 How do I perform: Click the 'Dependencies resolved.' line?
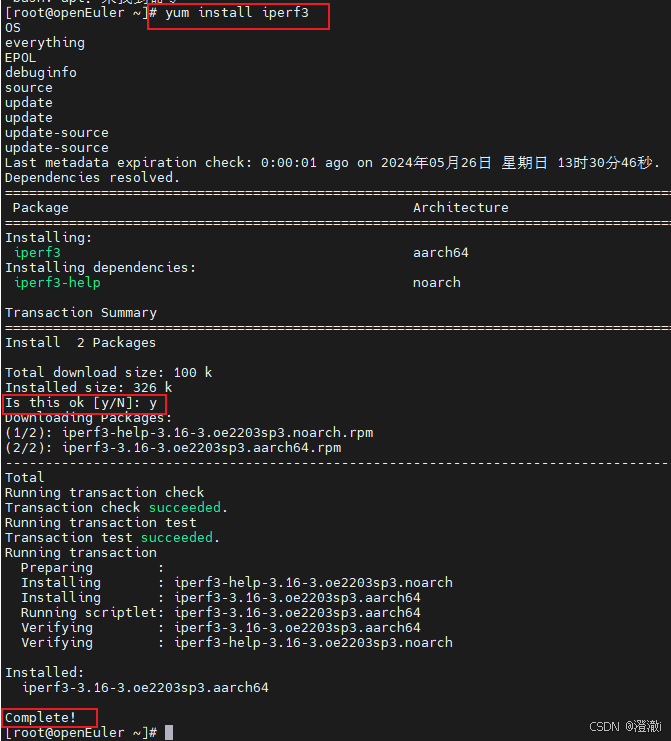[x=92, y=178]
